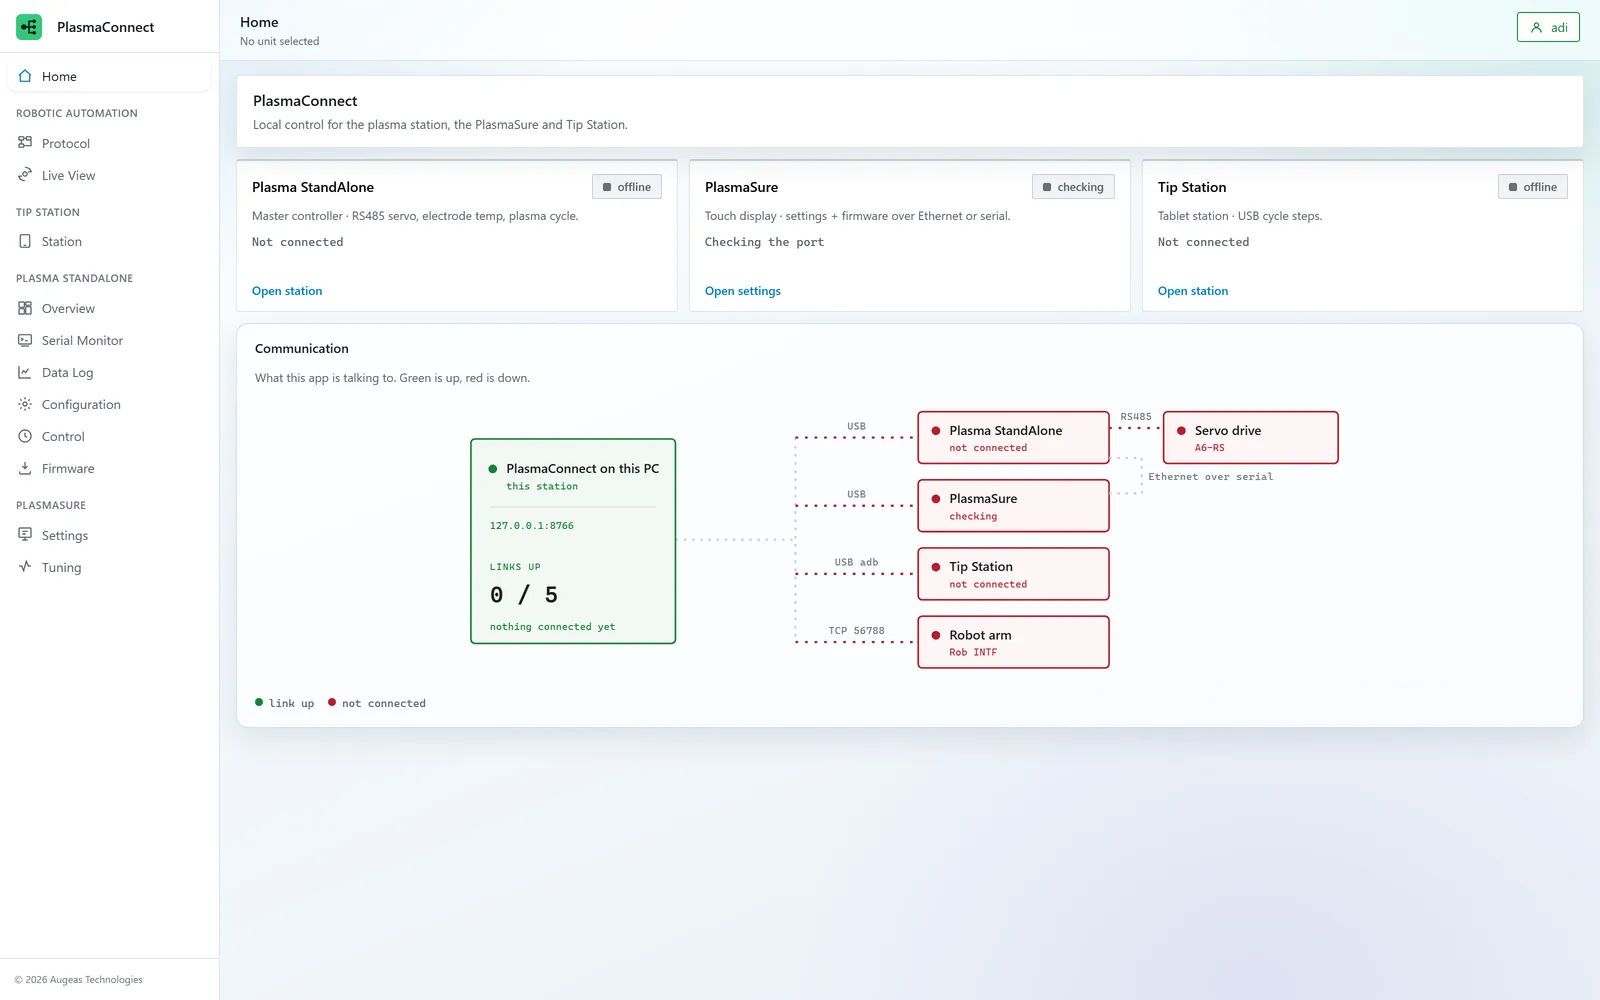Select the Servo drive node
1600x1000 pixels.
(x=1251, y=437)
